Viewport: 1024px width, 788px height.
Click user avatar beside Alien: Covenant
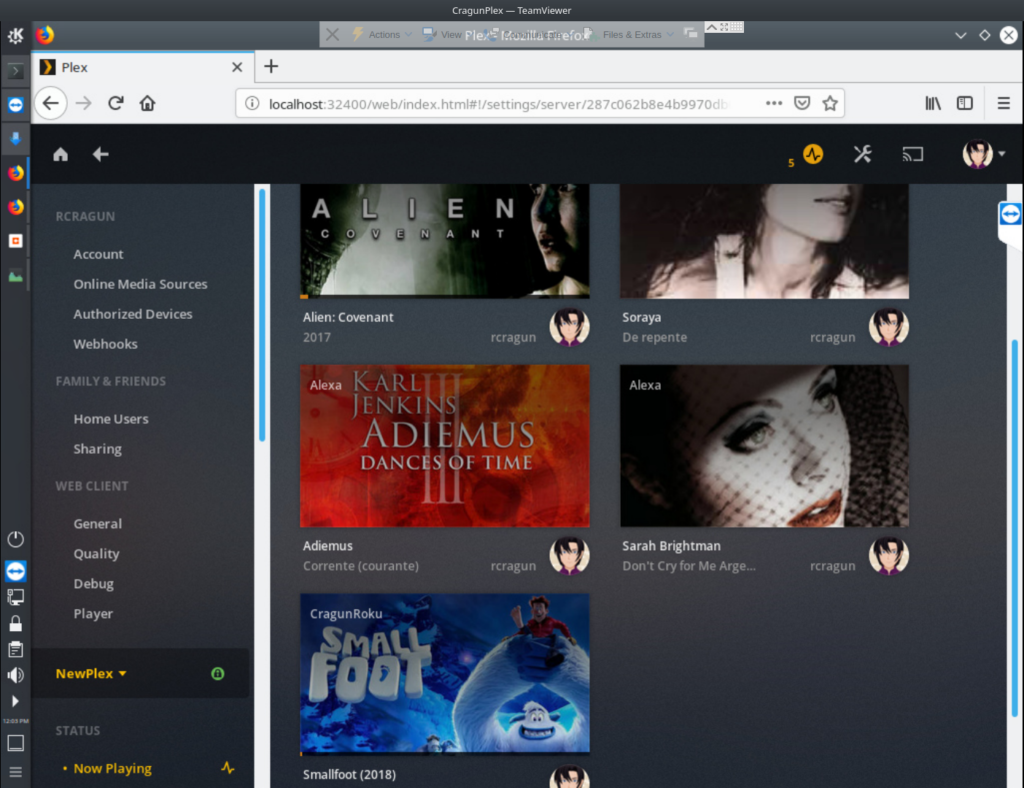pyautogui.click(x=569, y=326)
